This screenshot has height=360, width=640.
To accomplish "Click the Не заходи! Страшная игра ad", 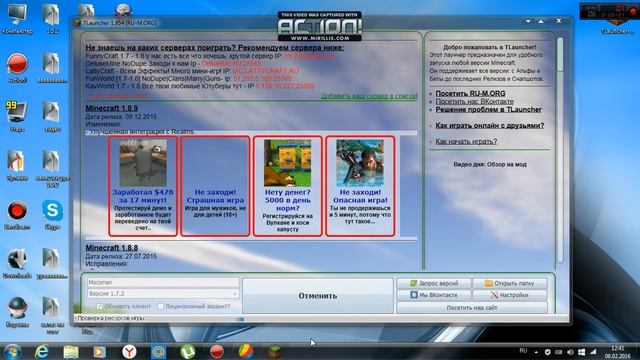I will pos(215,186).
